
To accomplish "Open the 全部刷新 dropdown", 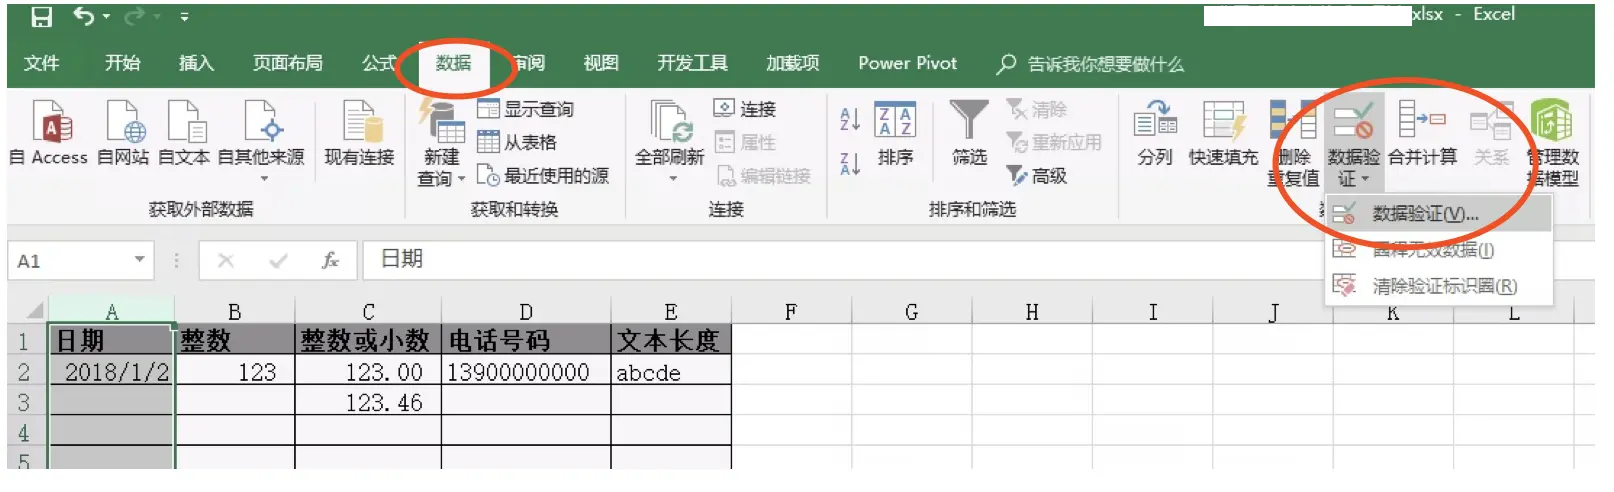I will coord(670,141).
